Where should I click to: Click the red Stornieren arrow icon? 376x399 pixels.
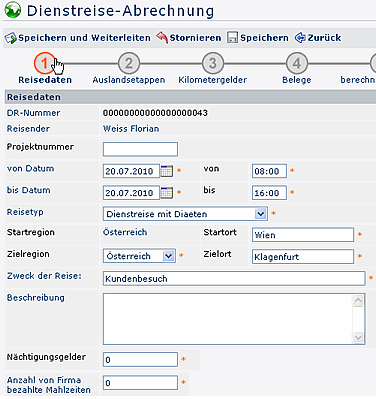tap(162, 38)
